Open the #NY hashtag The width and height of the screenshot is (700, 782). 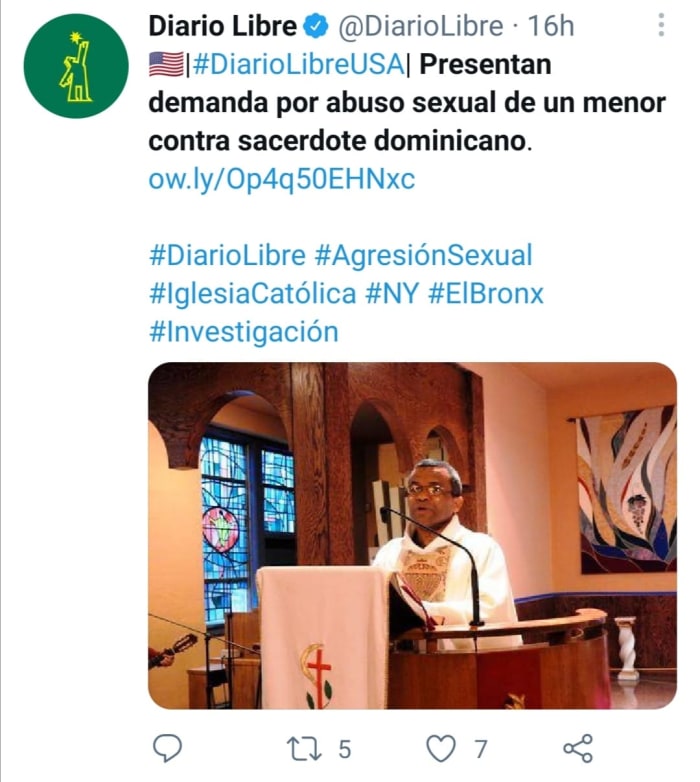pyautogui.click(x=392, y=294)
